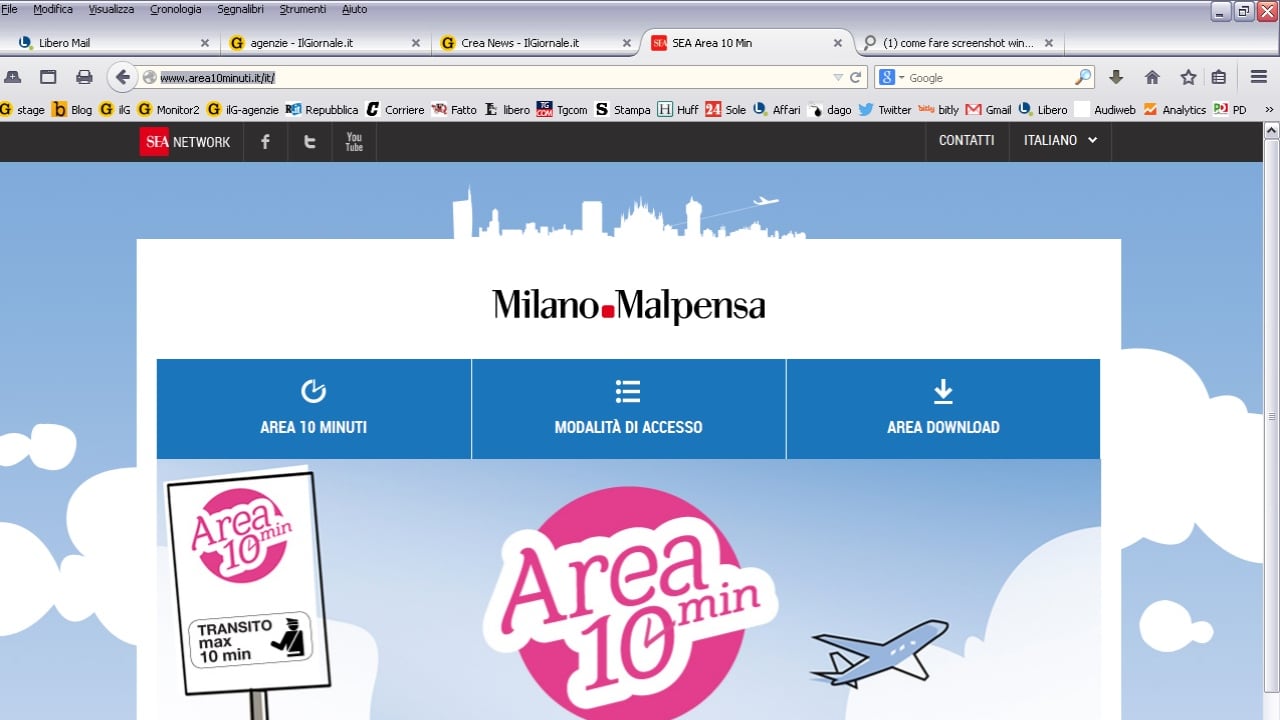
Task: Open the Libero bookmark after Gmail
Action: point(1043,110)
